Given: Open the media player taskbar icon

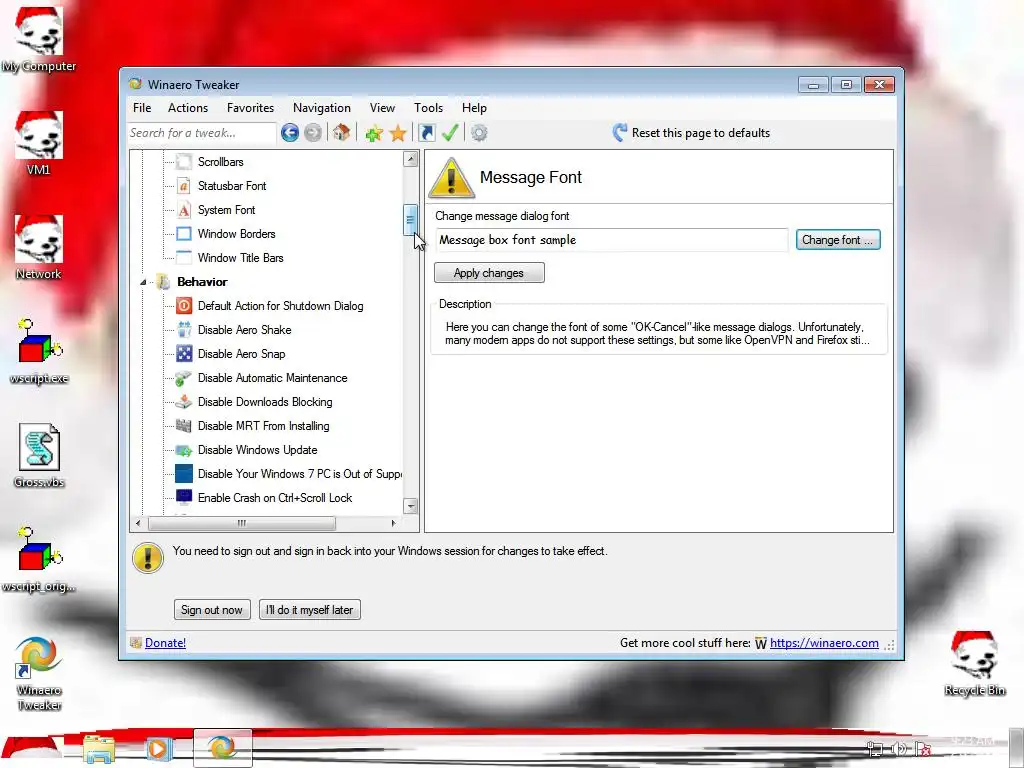Looking at the screenshot, I should point(158,748).
